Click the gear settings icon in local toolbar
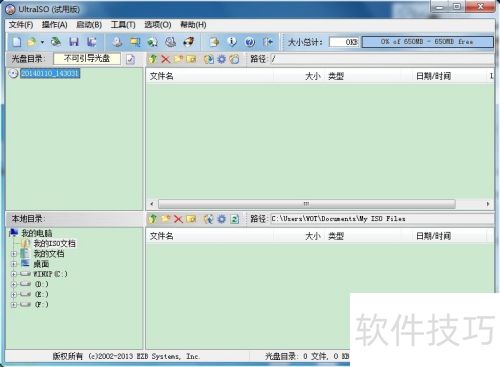Image resolution: width=500 pixels, height=367 pixels. click(221, 219)
